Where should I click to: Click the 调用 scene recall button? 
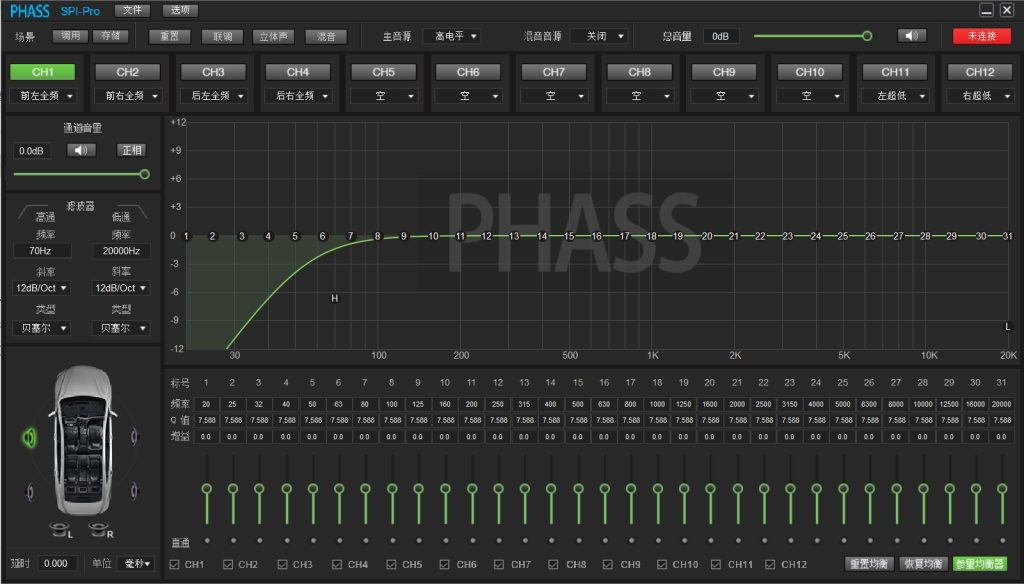coord(71,36)
